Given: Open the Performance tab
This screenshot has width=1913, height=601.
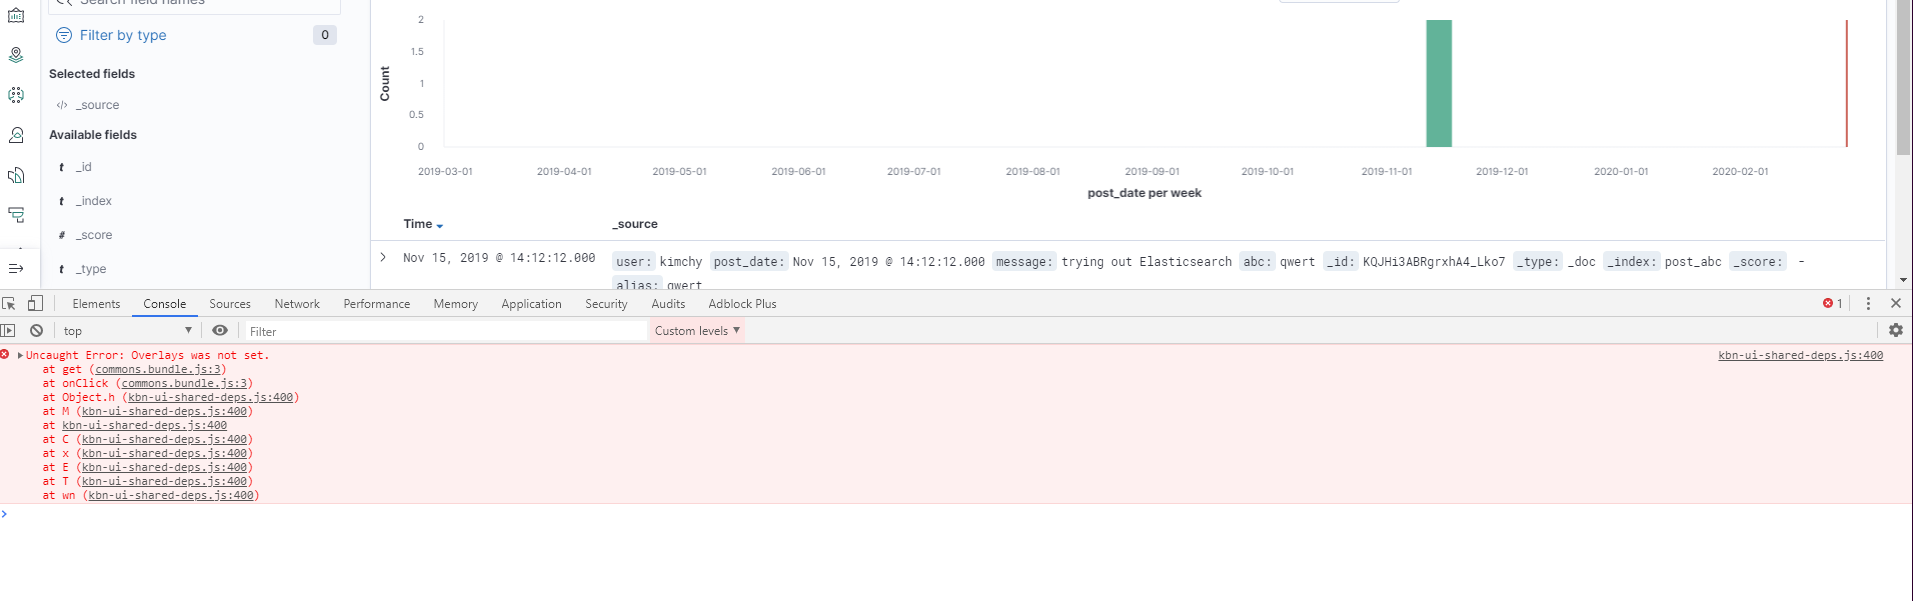Looking at the screenshot, I should pos(377,304).
